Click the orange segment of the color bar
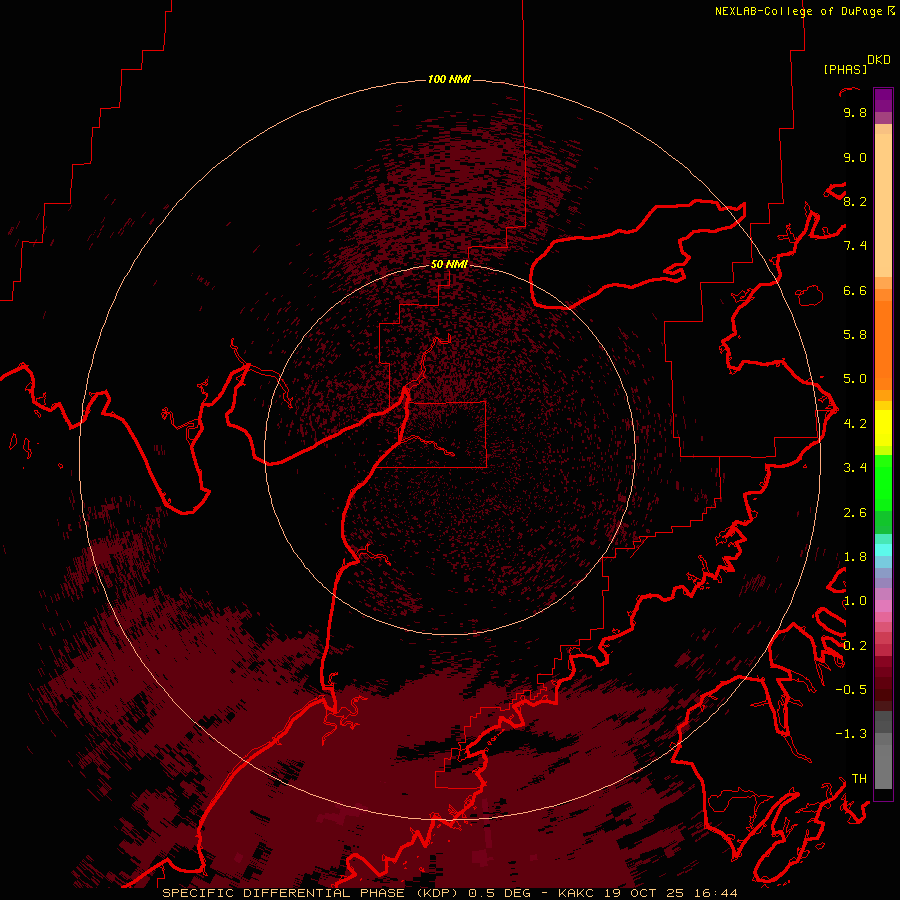 883,345
